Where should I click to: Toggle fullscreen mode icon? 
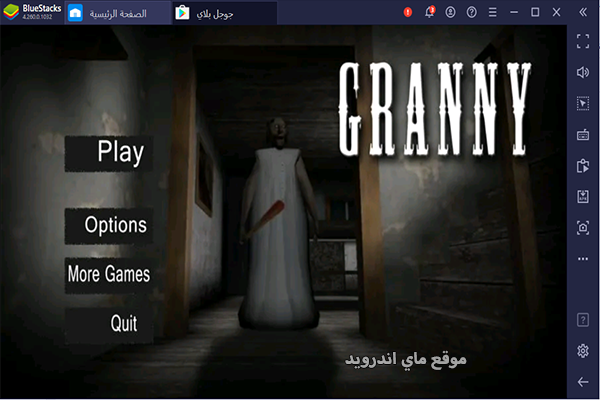(583, 41)
